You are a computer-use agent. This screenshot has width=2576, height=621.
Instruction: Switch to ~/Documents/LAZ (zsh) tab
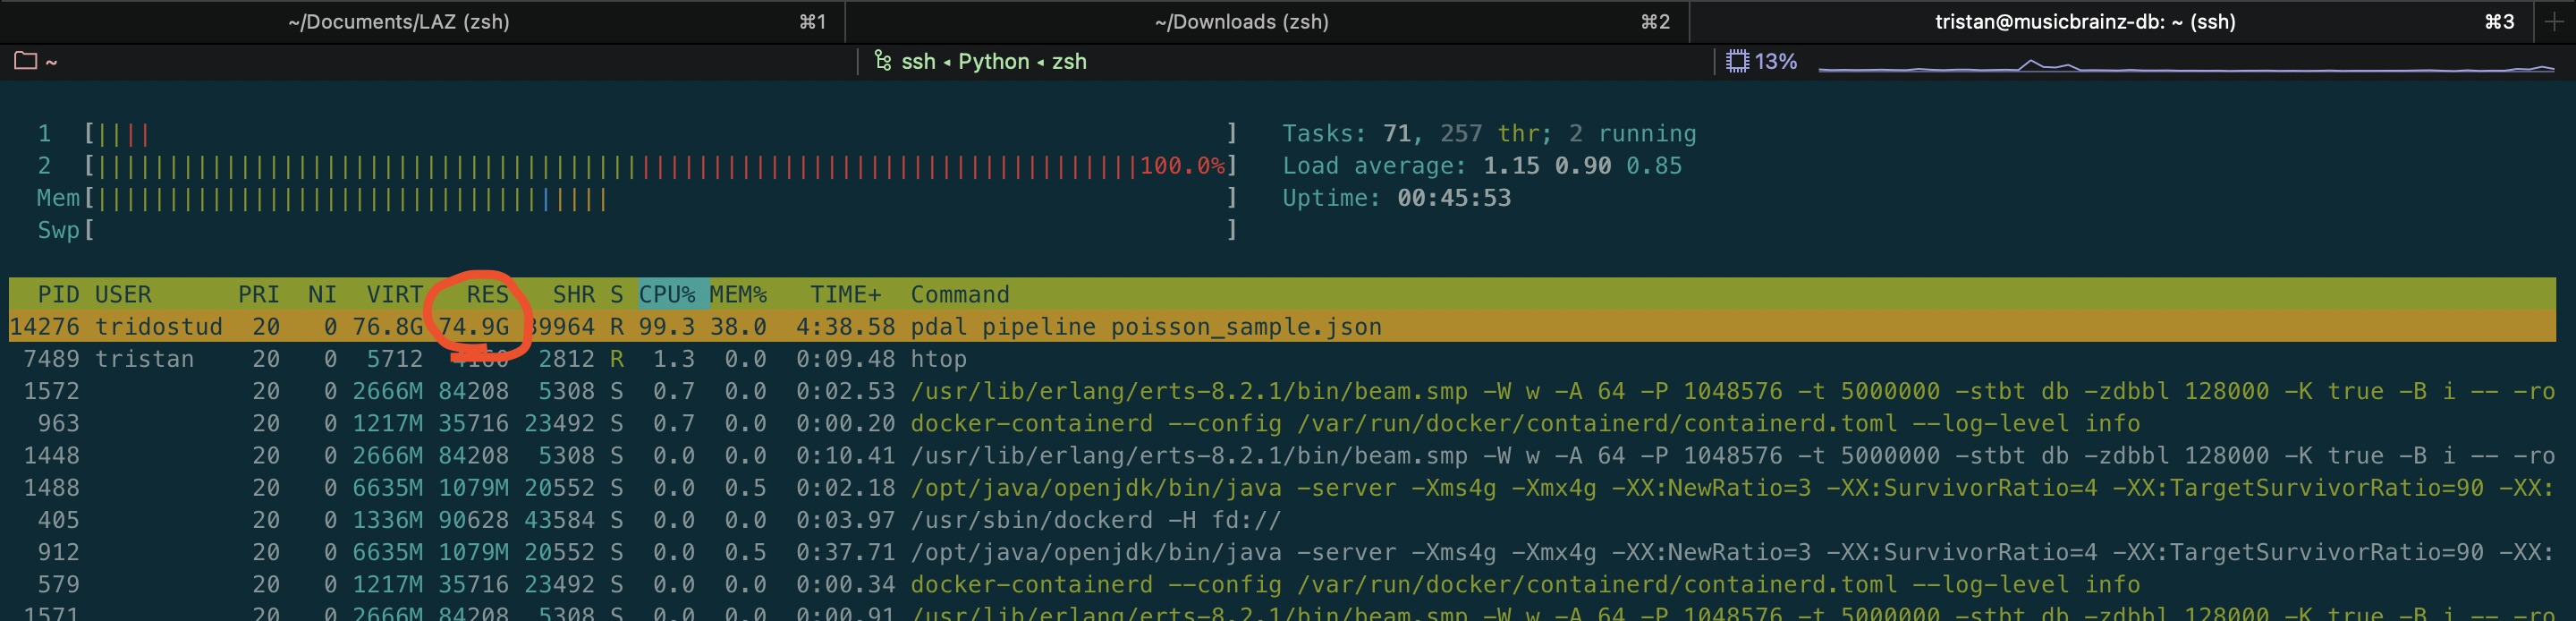(x=399, y=22)
